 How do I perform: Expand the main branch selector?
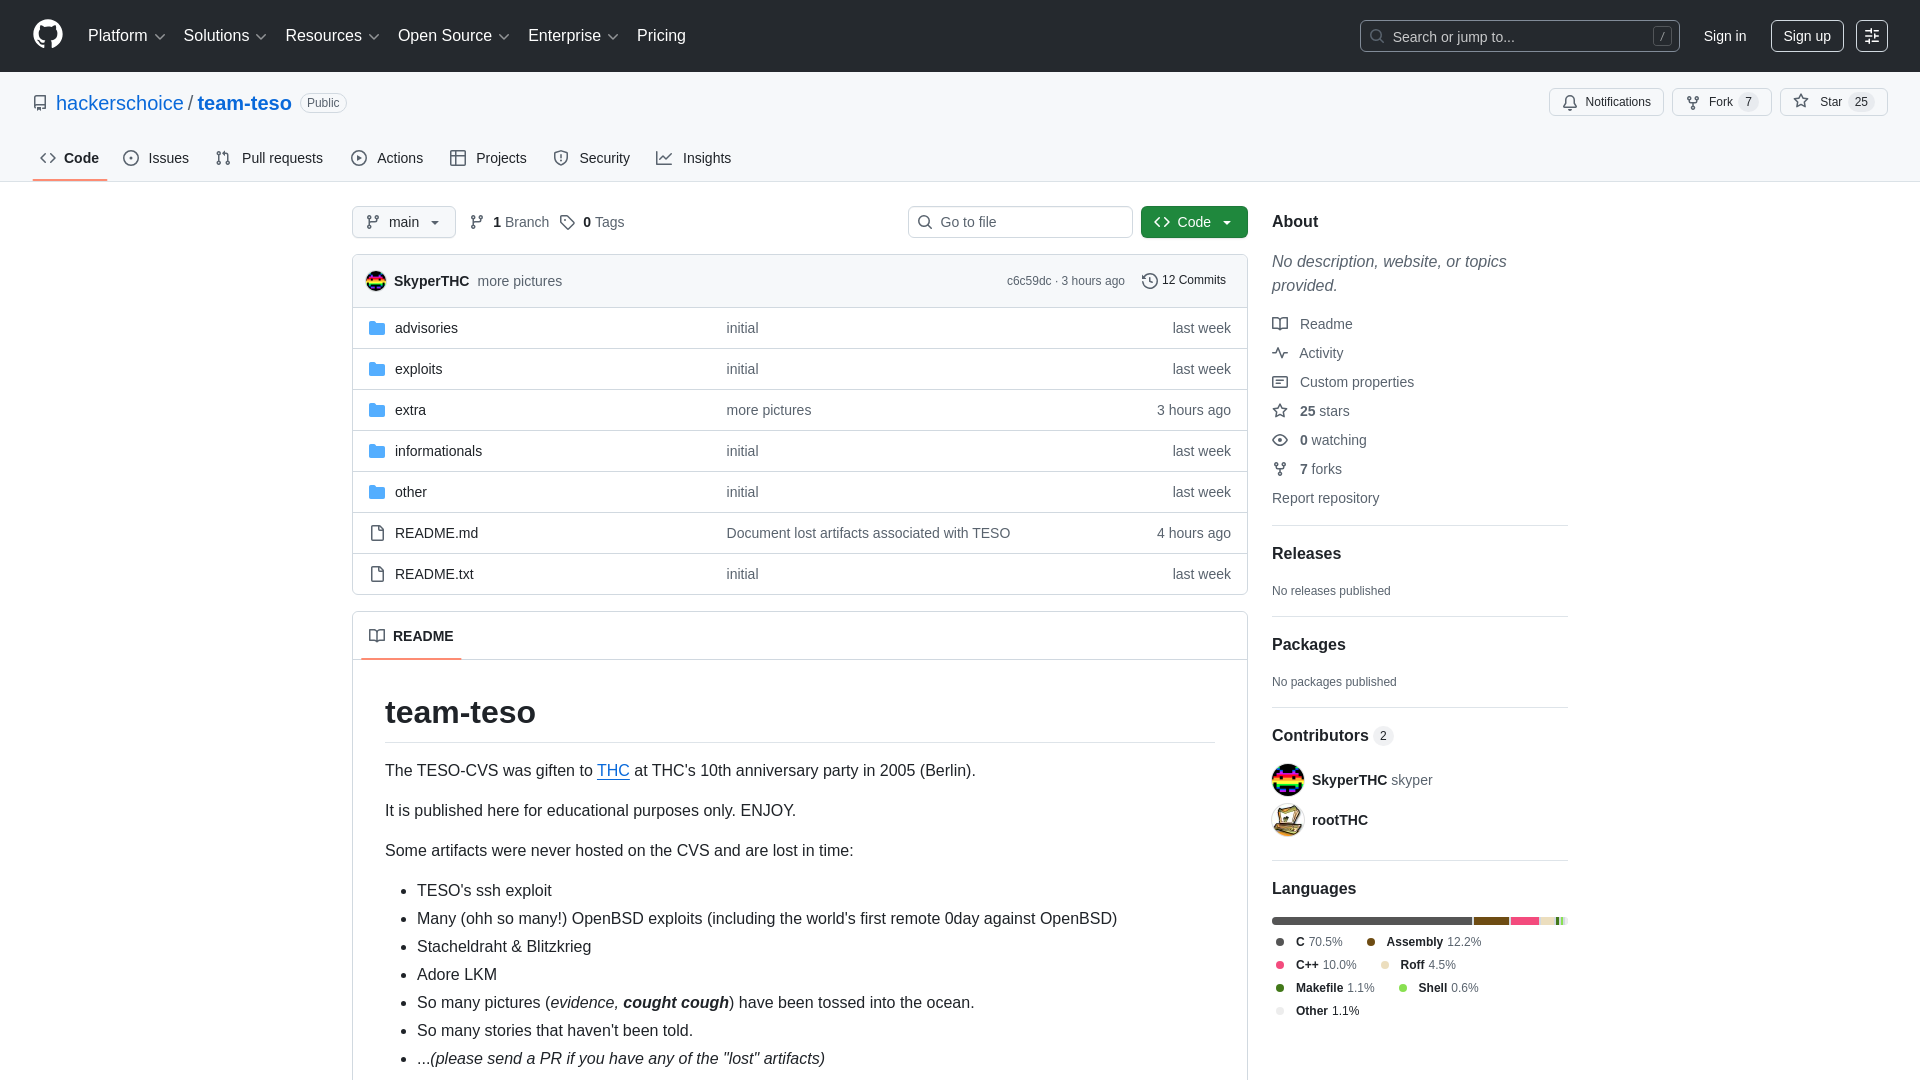pos(403,222)
